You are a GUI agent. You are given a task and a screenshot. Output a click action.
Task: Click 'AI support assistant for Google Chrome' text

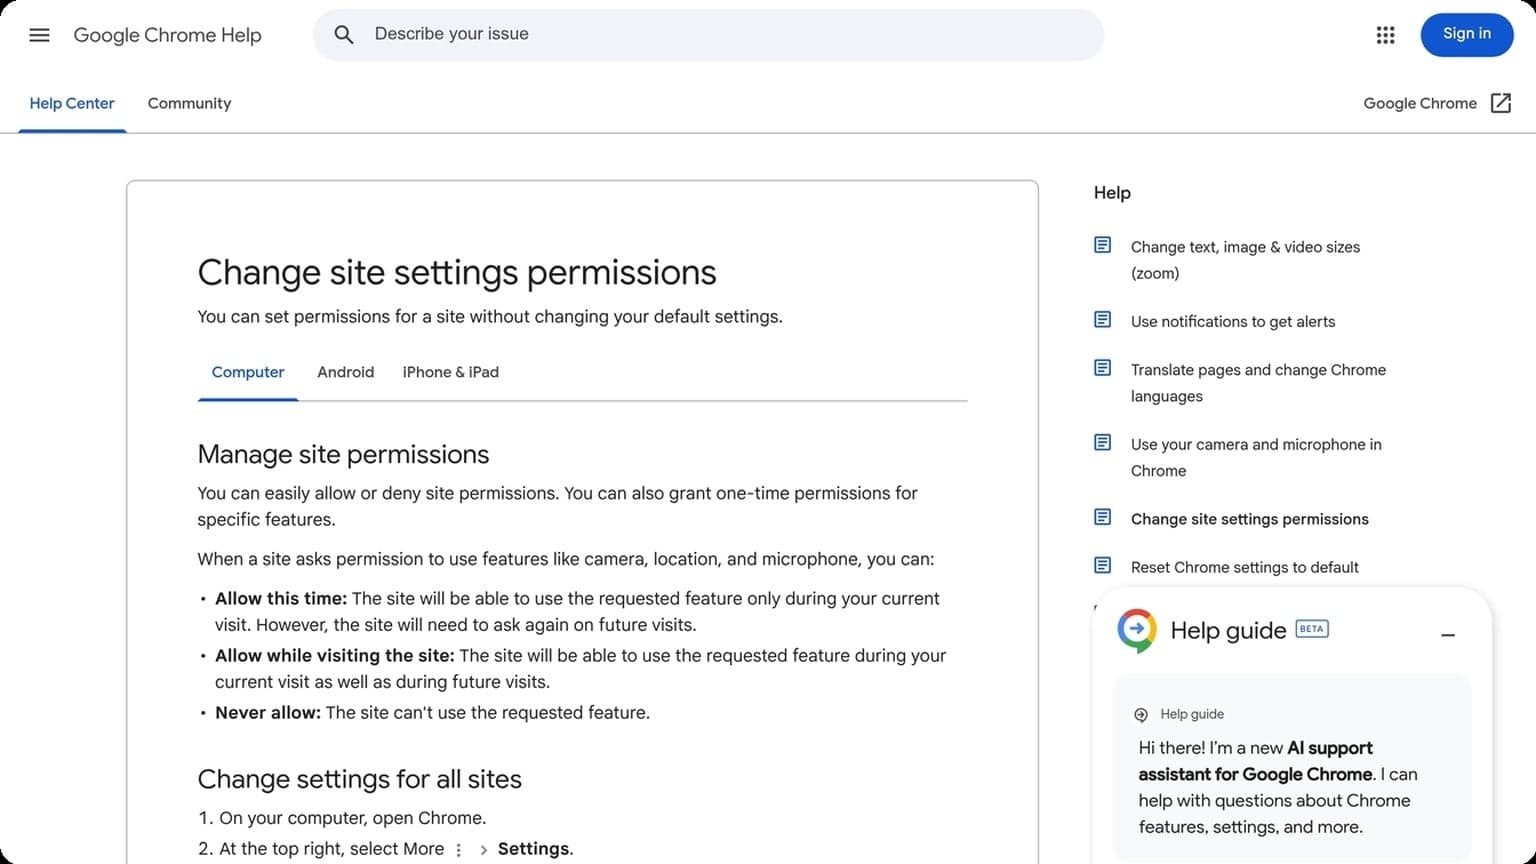click(1256, 761)
